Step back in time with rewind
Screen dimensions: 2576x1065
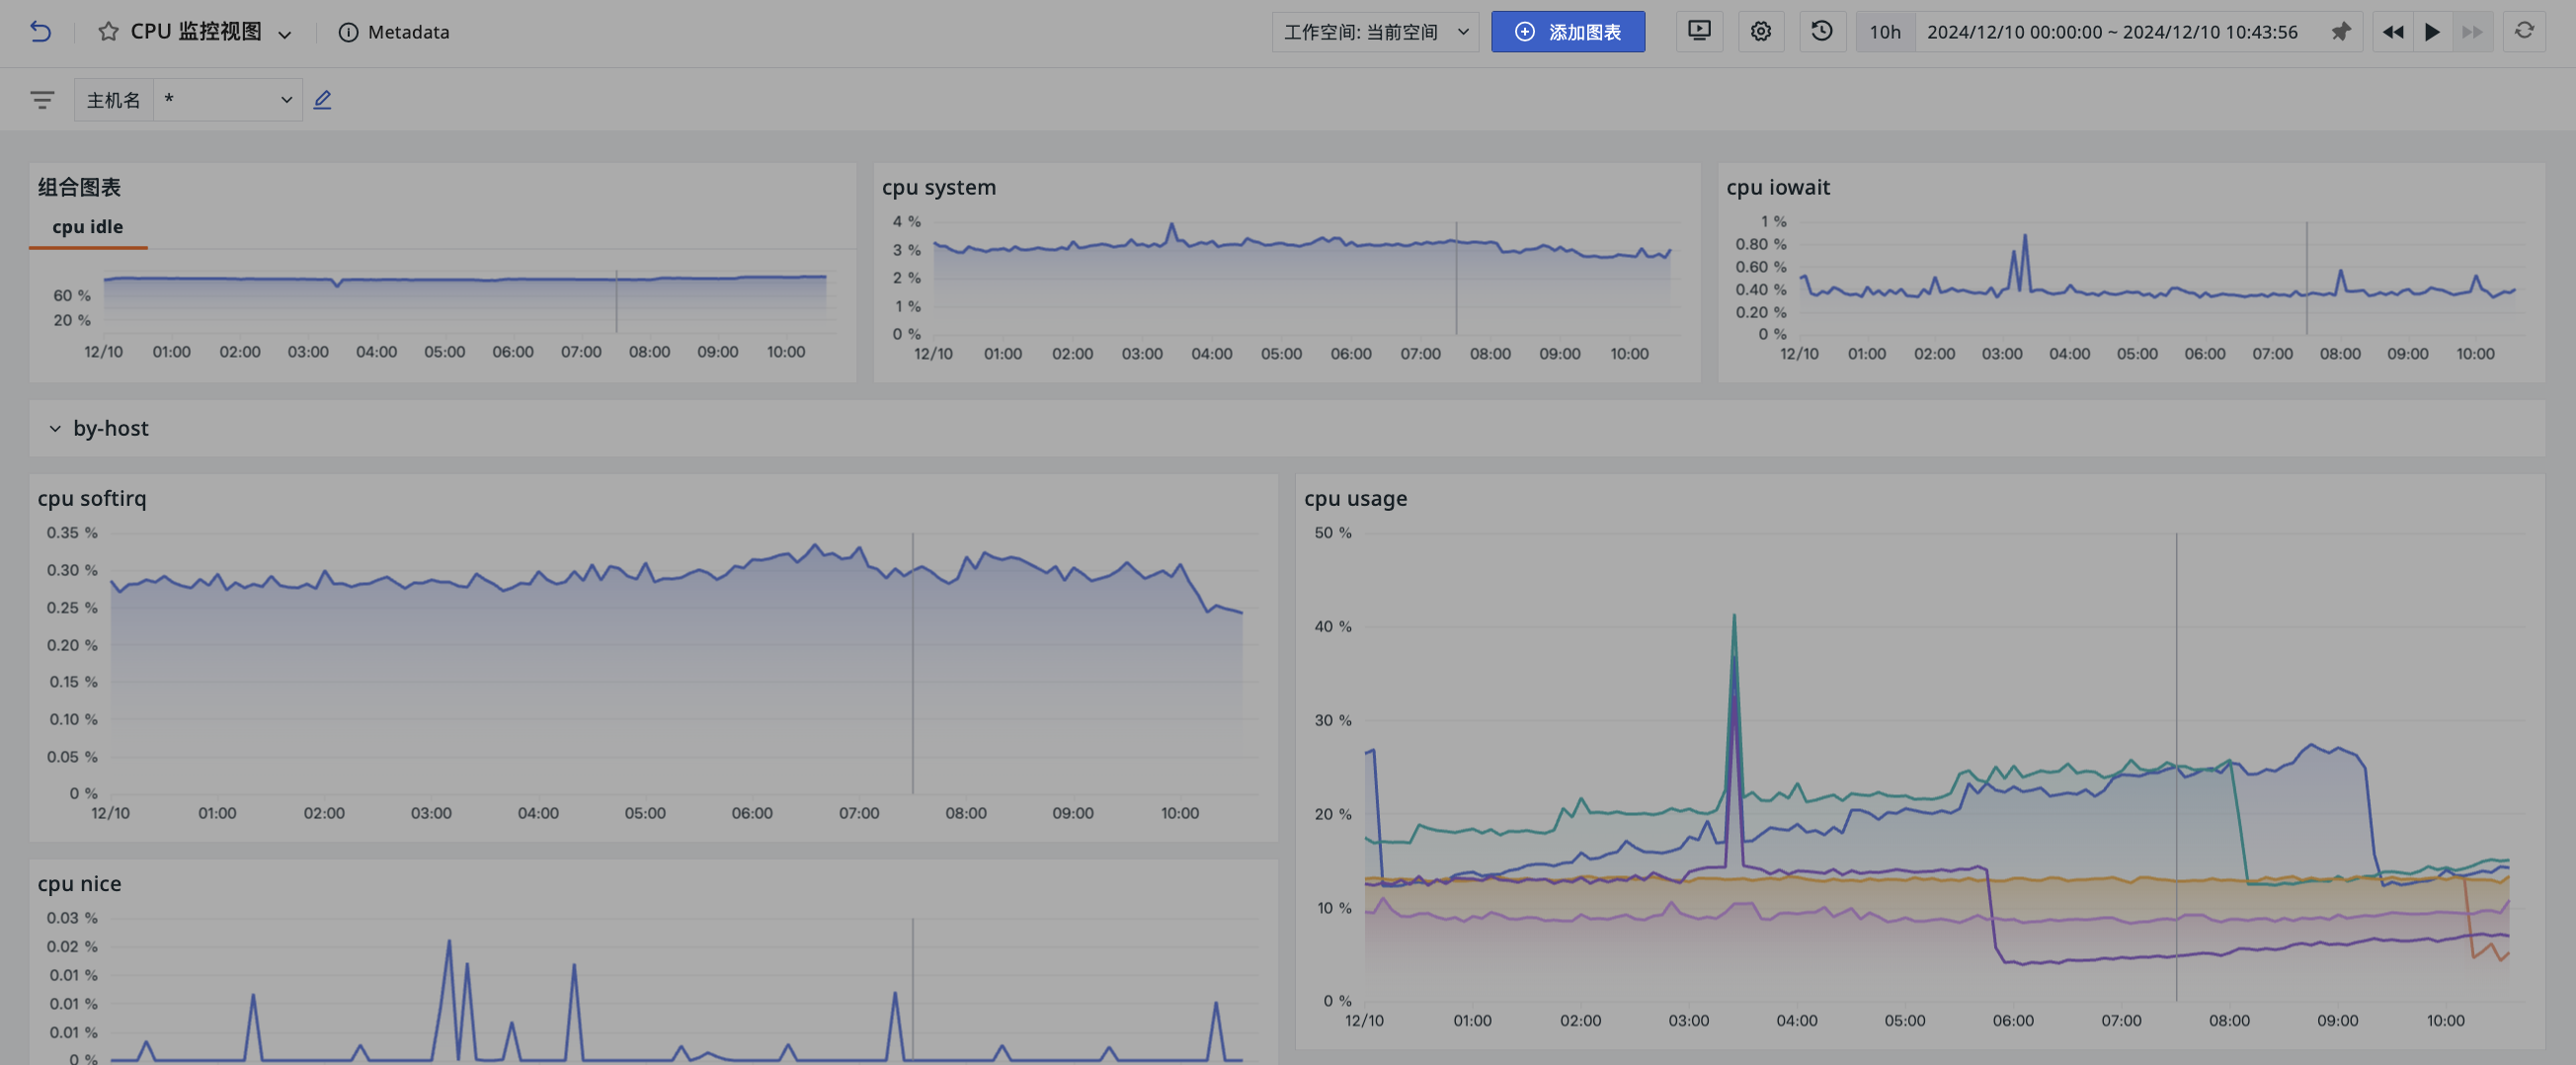(2392, 32)
